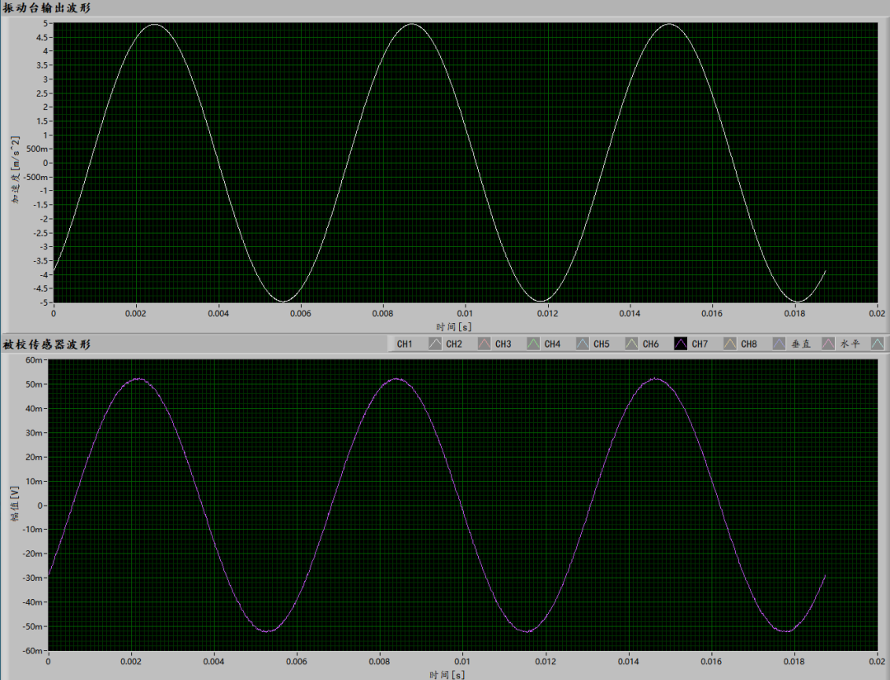Select the 水平 legend label
This screenshot has width=890, height=680.
click(x=850, y=344)
